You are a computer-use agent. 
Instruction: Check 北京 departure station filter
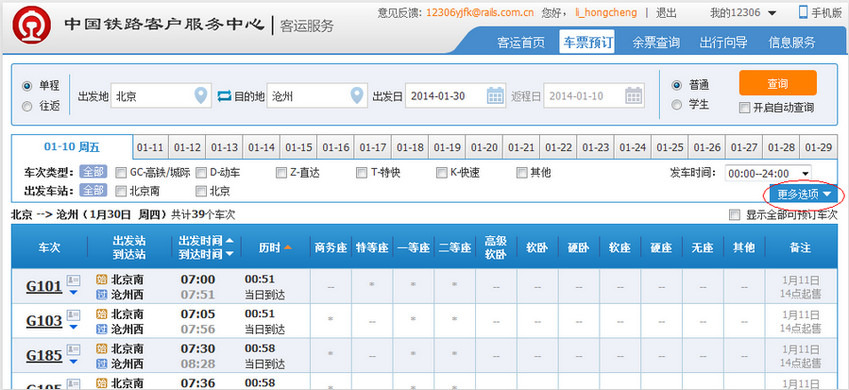(201, 191)
